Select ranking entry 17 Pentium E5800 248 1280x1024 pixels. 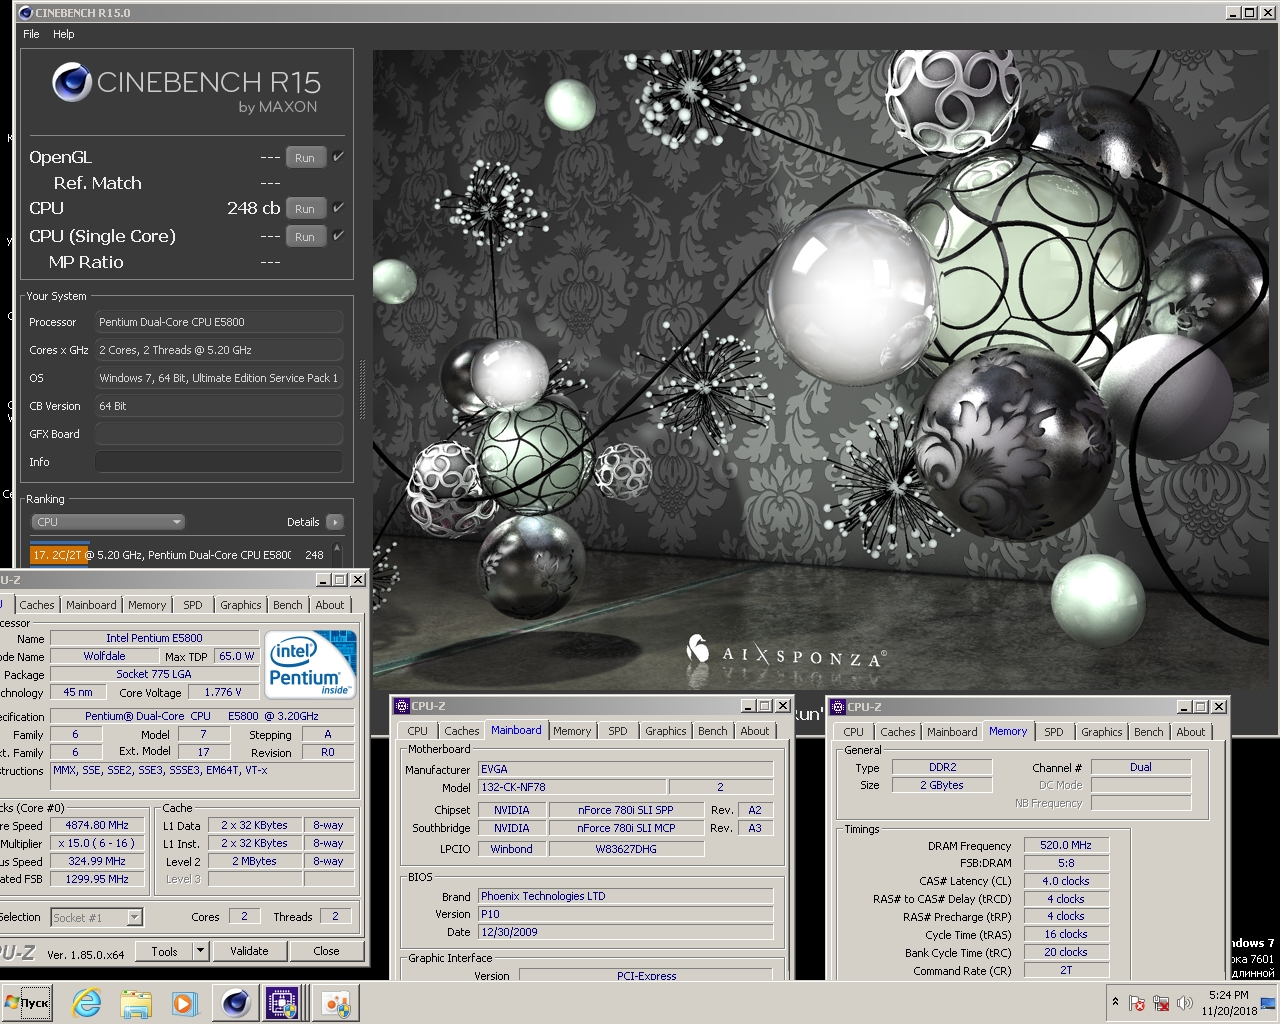pyautogui.click(x=179, y=554)
